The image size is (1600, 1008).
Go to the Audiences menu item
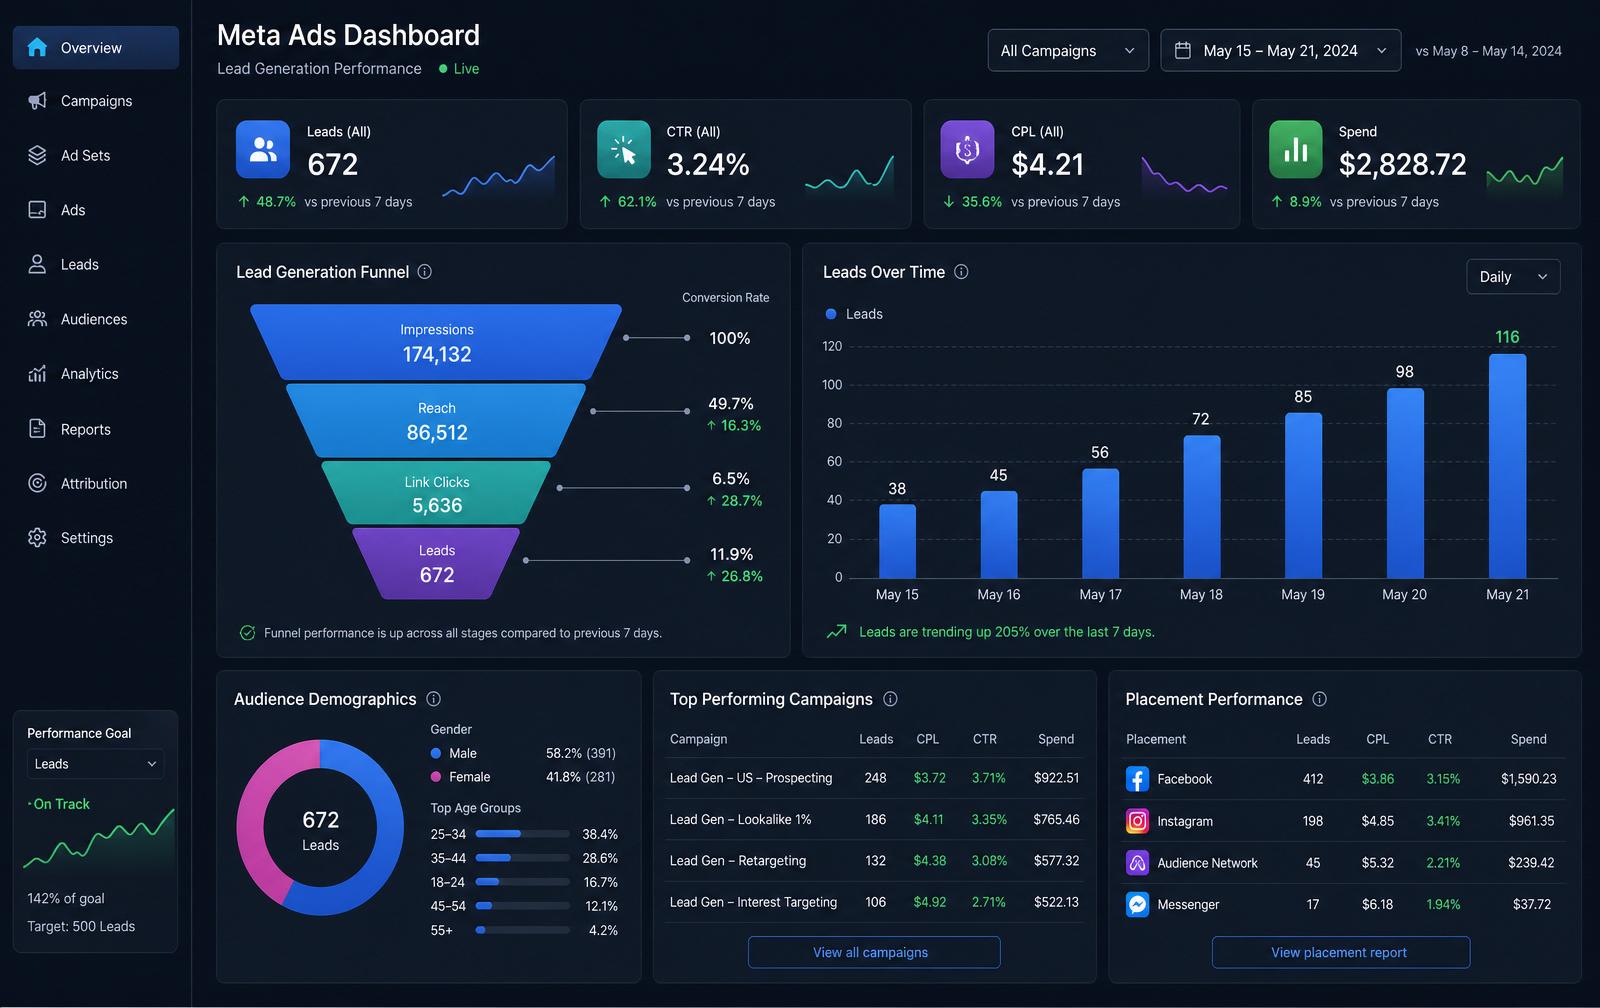[96, 319]
